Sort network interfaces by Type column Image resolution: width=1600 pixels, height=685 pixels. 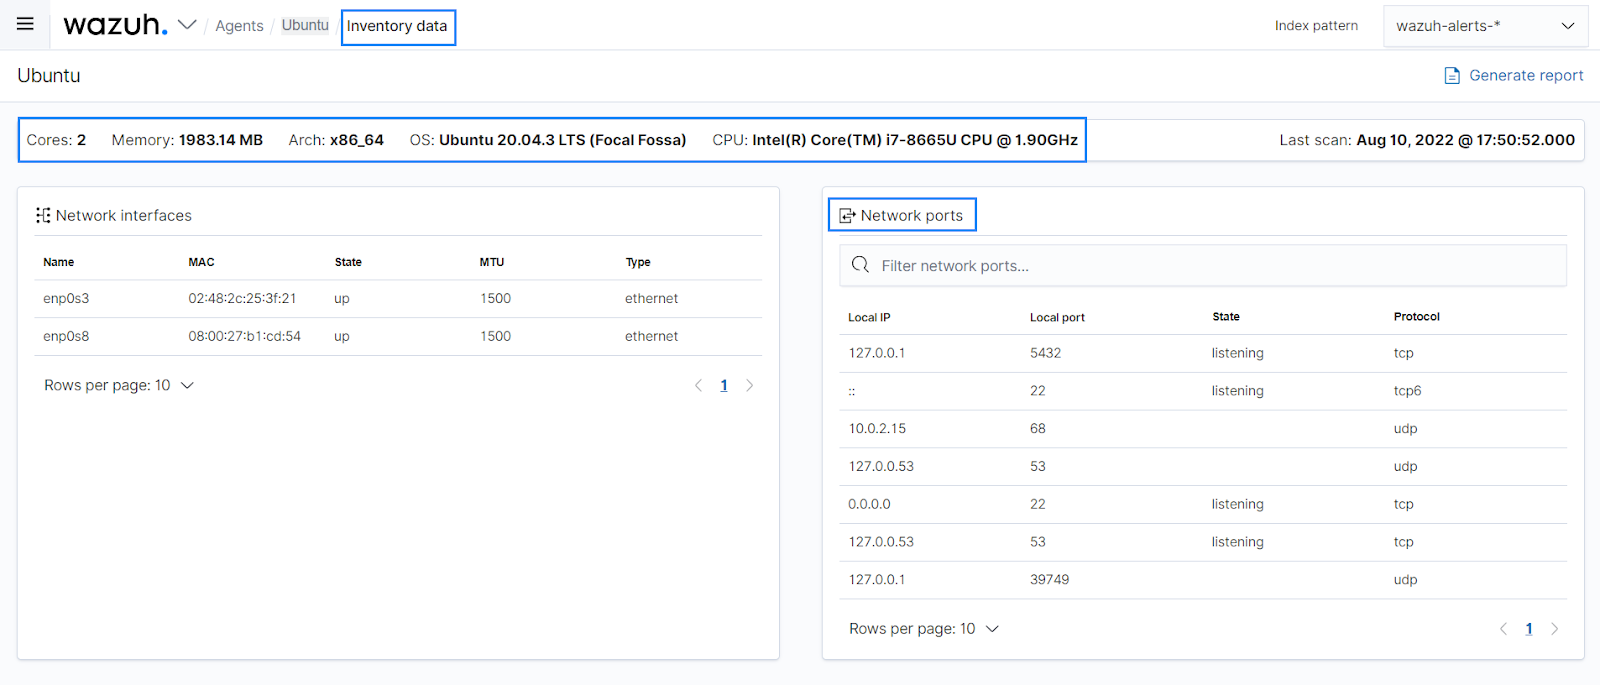point(638,262)
